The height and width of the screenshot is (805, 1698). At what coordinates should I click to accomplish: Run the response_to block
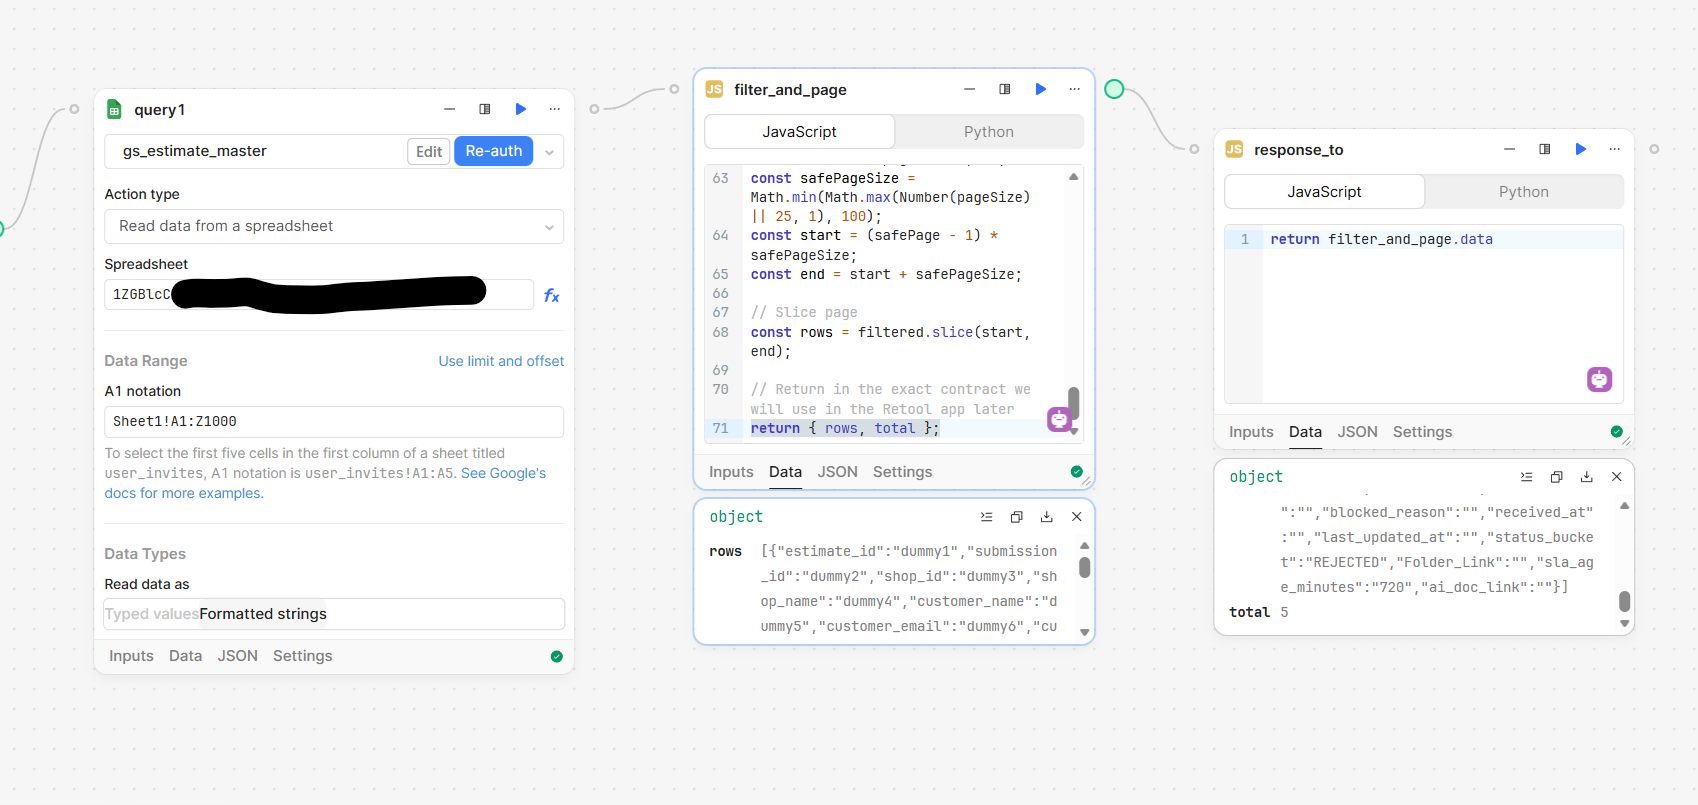pyautogui.click(x=1581, y=149)
